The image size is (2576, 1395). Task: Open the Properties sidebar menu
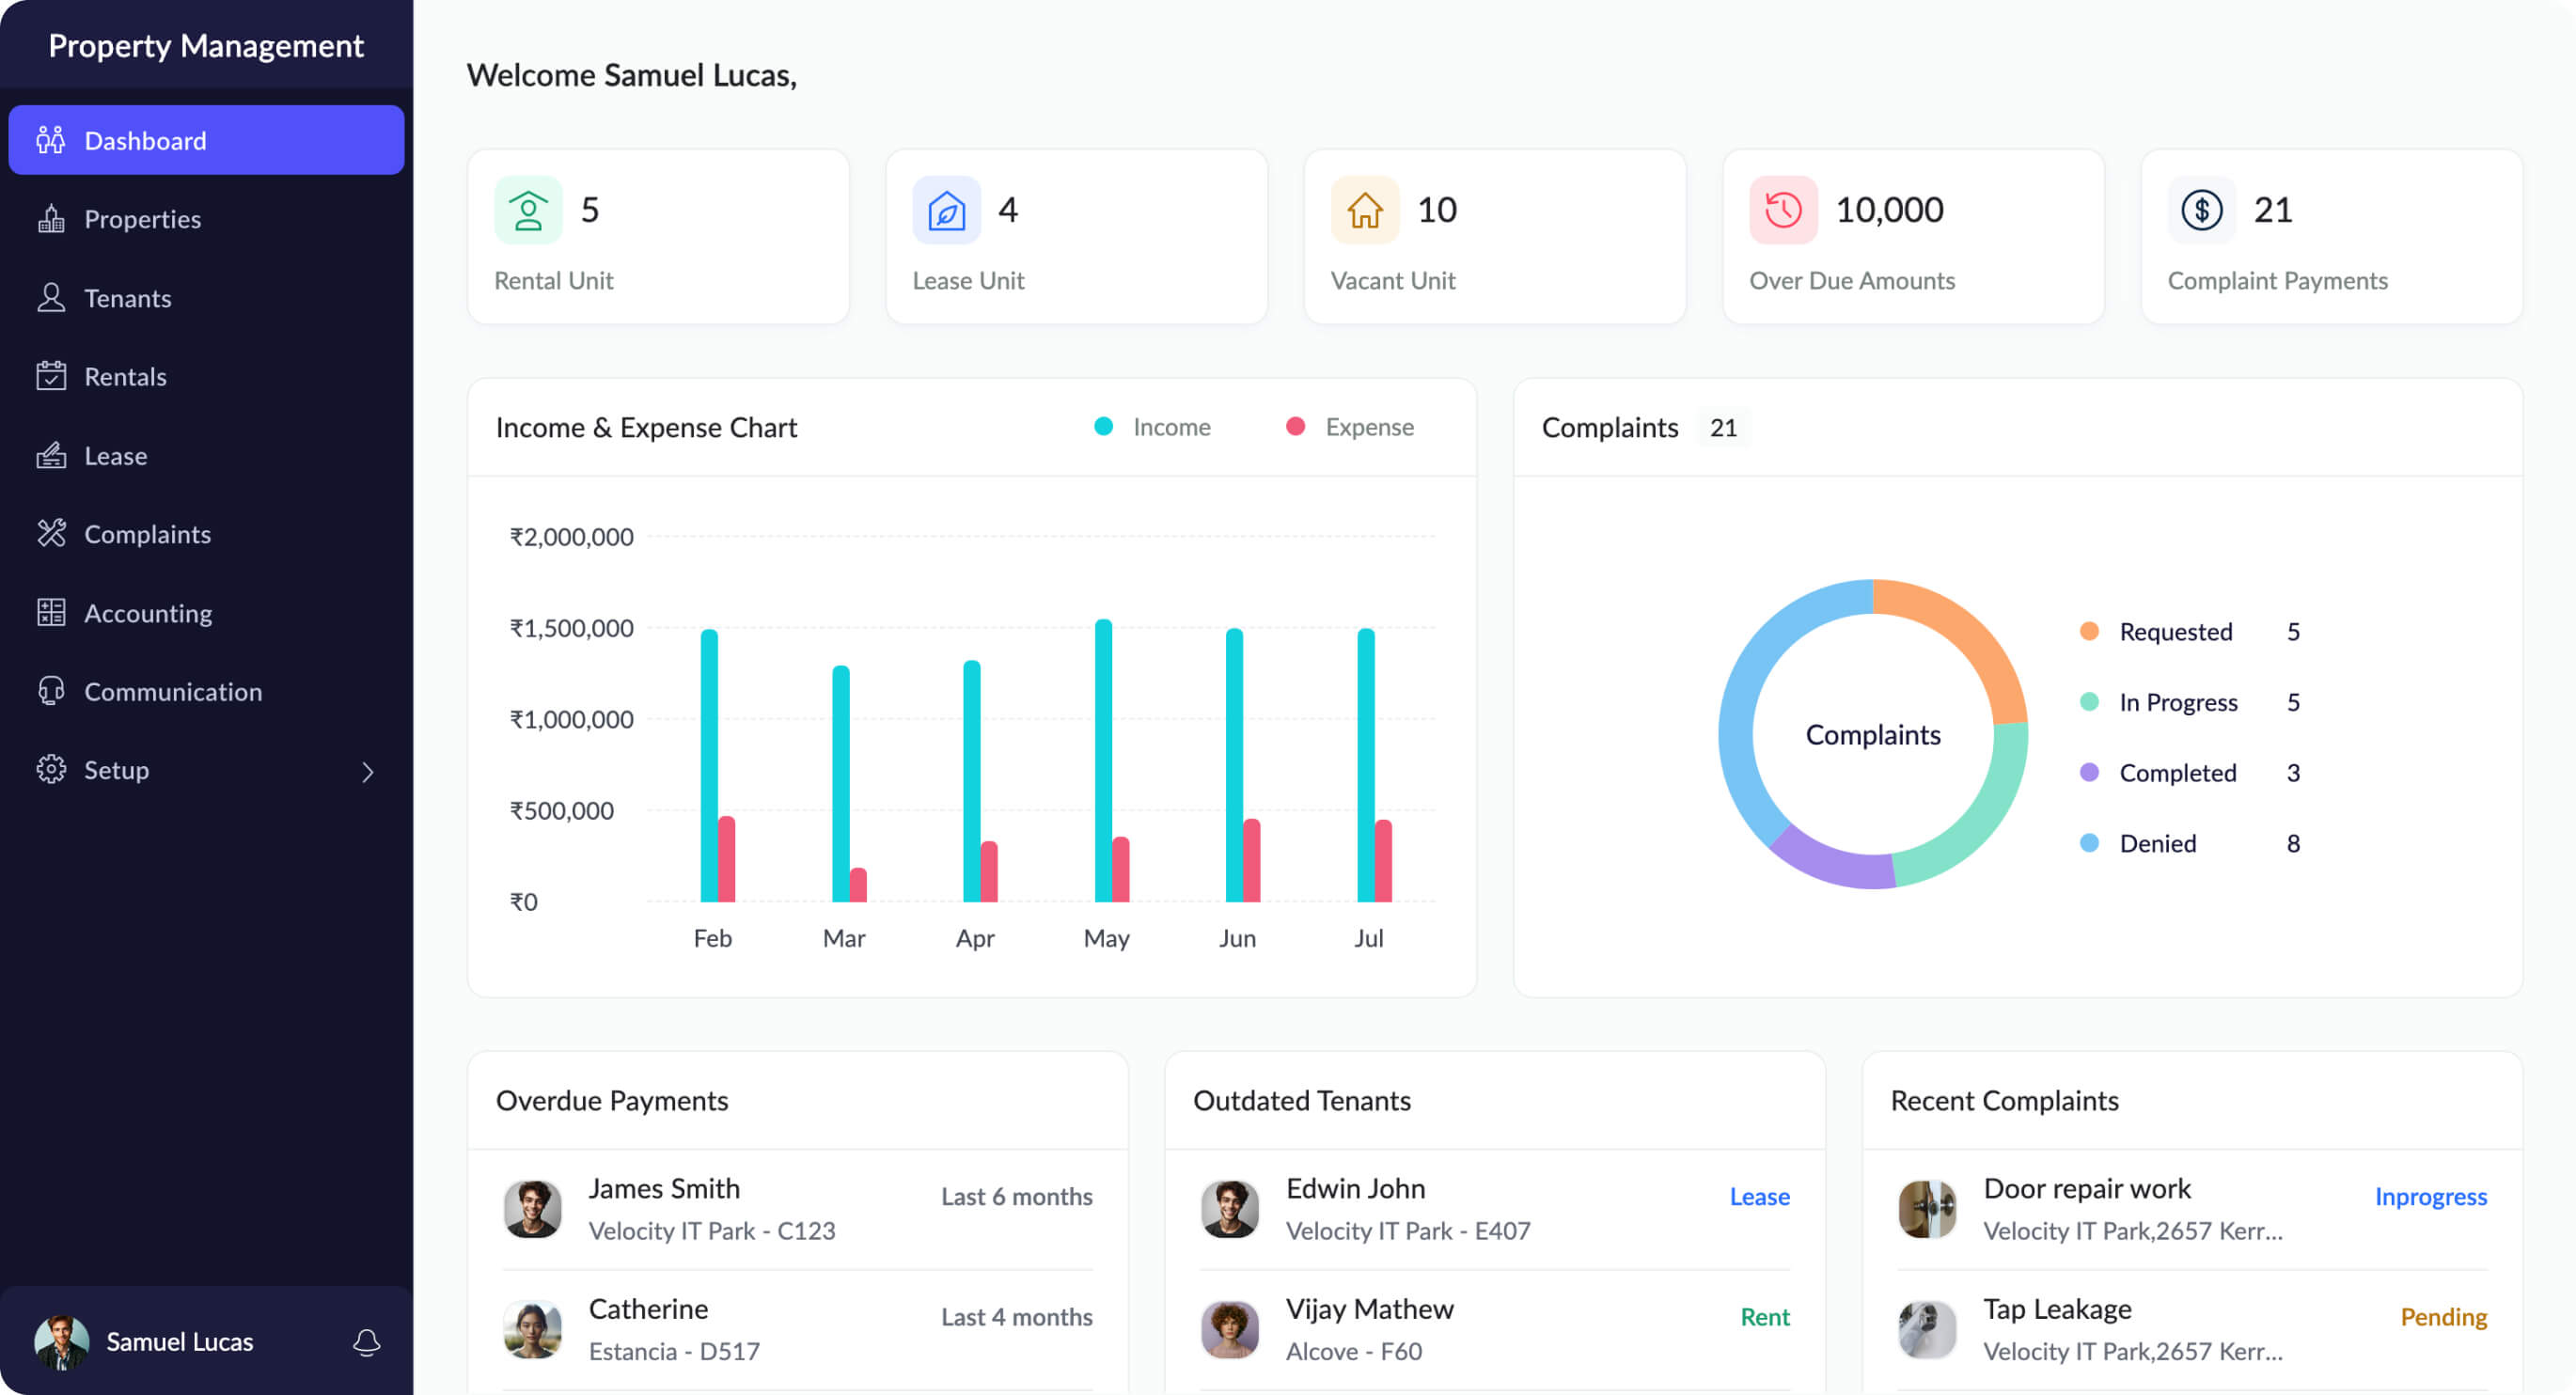[x=142, y=219]
